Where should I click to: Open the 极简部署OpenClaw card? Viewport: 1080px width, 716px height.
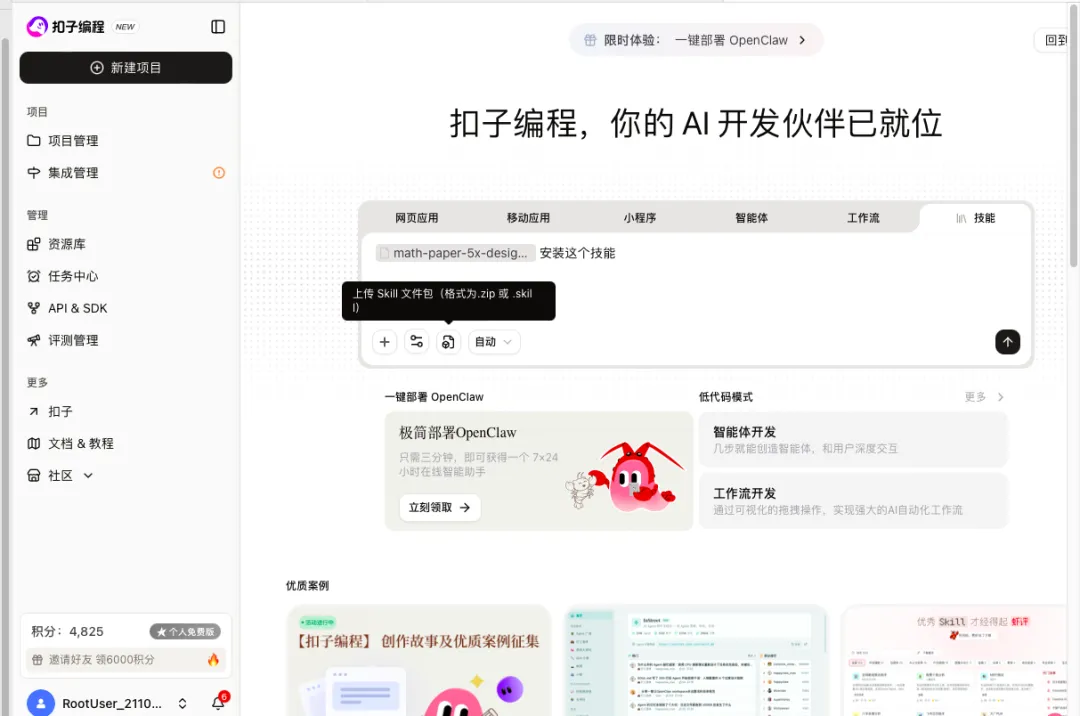[x=539, y=471]
